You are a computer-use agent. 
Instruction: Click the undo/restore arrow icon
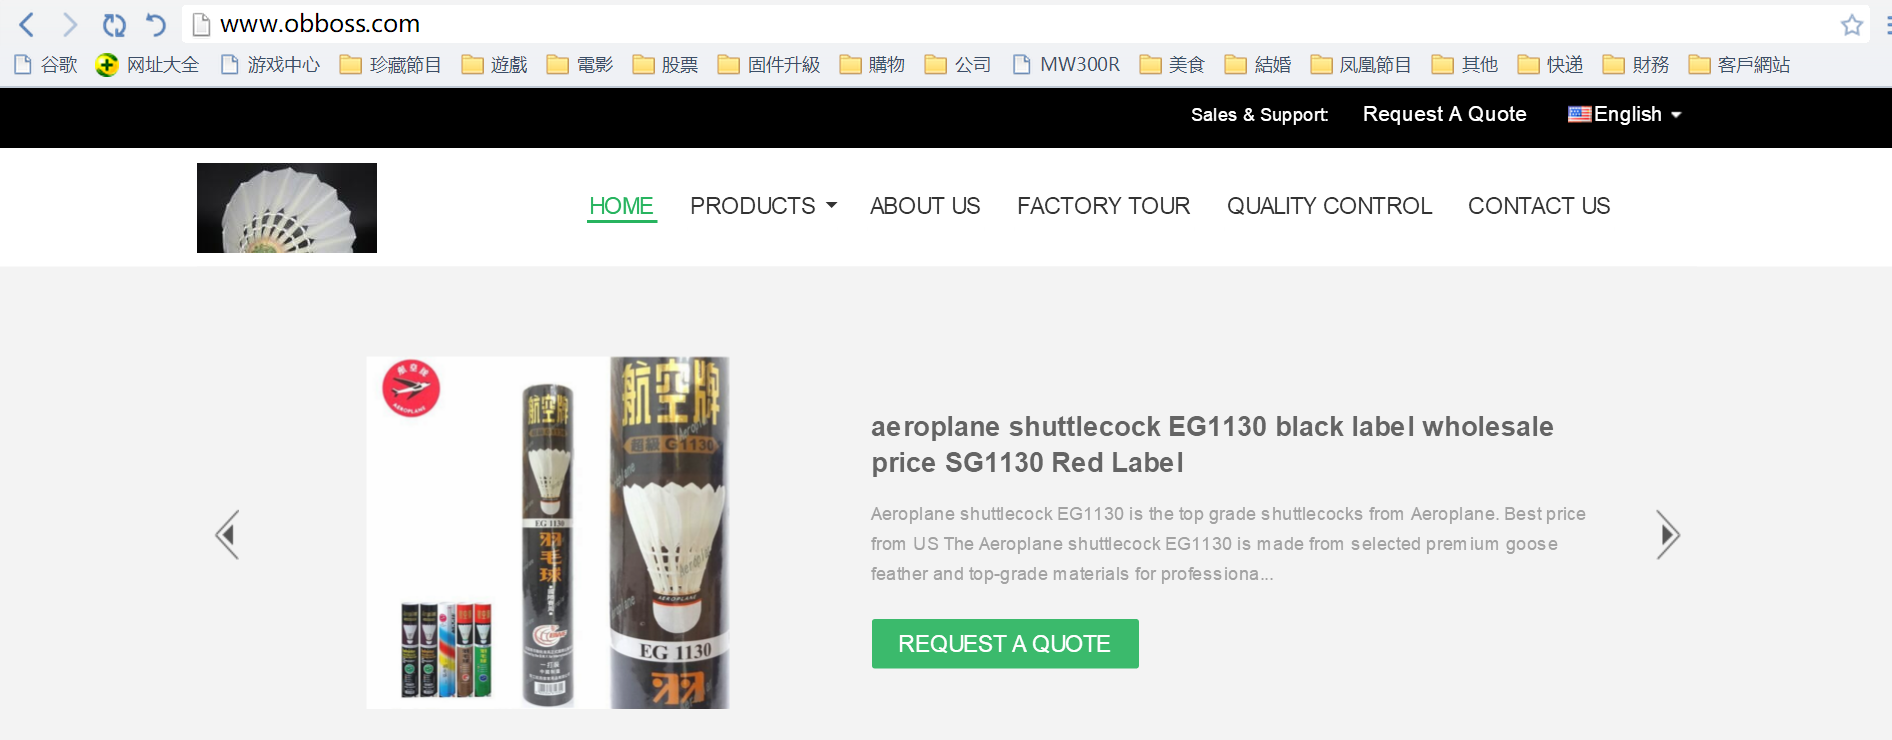coord(156,24)
